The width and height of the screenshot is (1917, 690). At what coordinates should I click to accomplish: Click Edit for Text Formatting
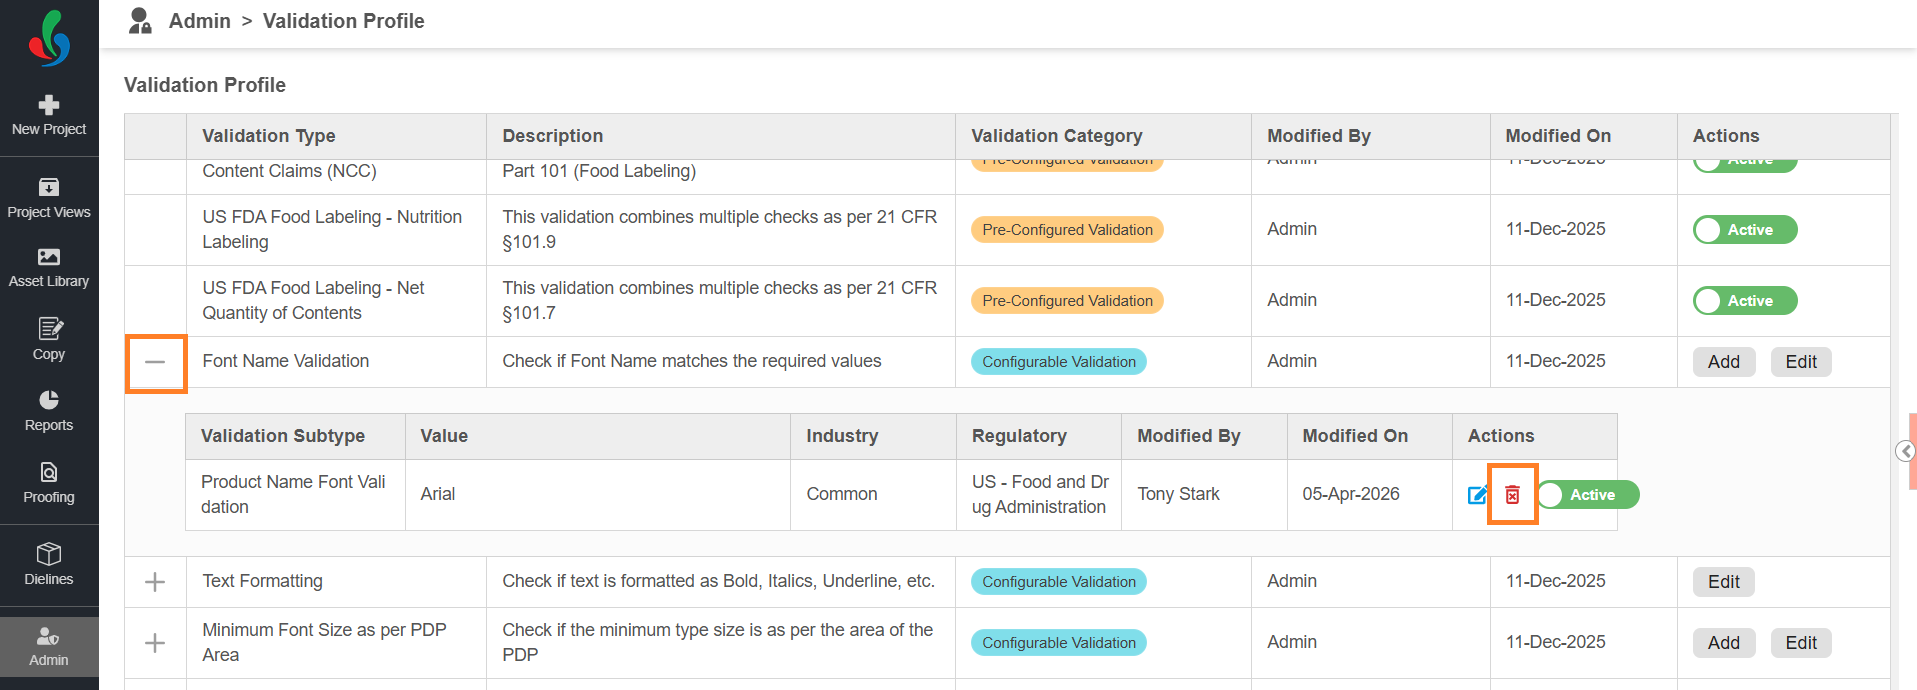(1723, 582)
